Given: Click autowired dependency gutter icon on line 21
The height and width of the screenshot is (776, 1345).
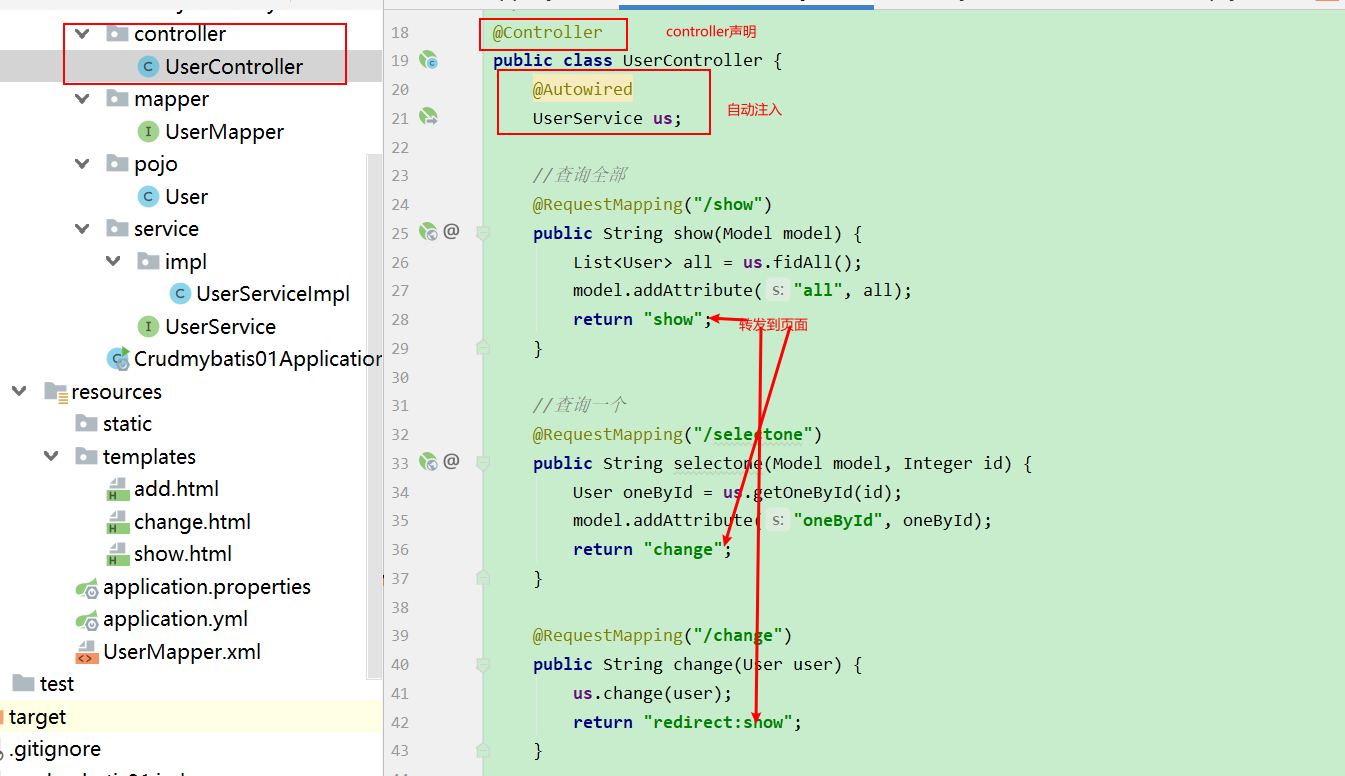Looking at the screenshot, I should [x=429, y=118].
